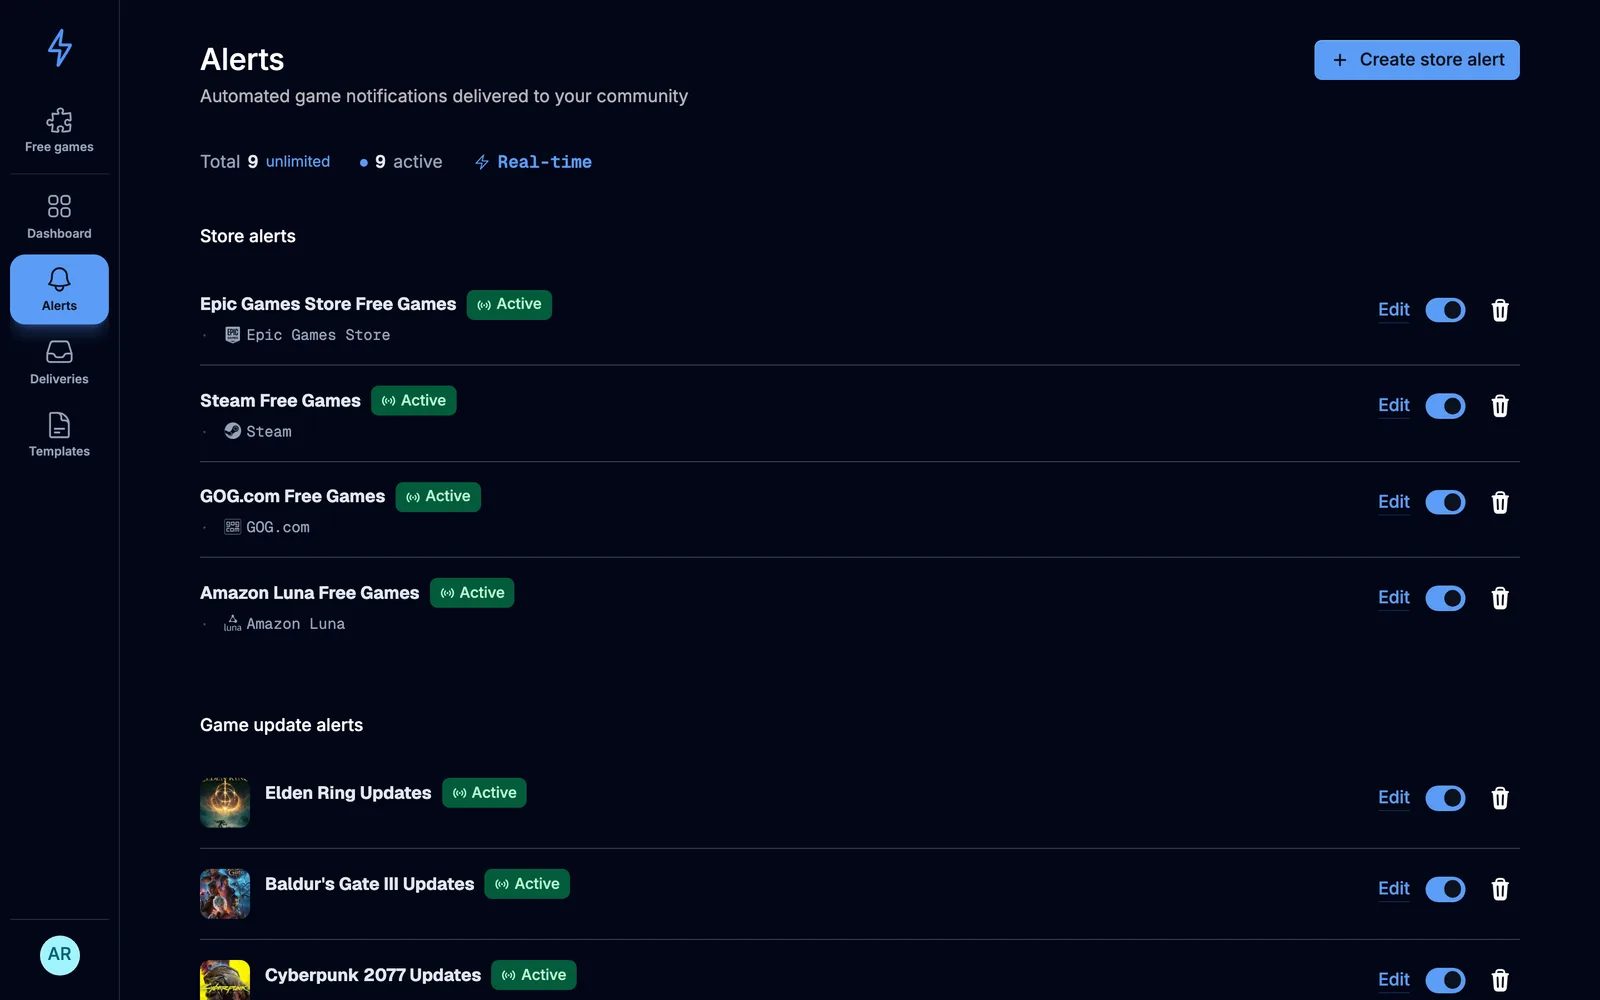
Task: Go to the Dashboard page
Action: (59, 217)
